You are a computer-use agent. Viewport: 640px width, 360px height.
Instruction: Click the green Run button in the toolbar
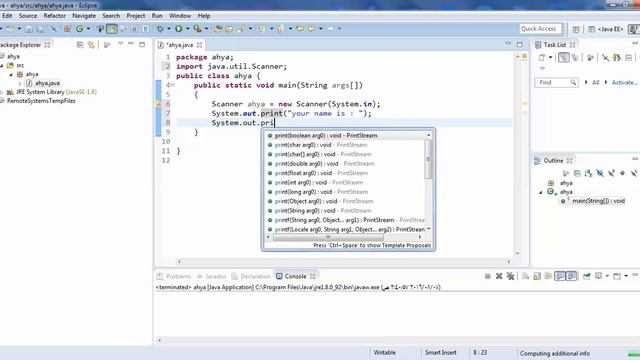click(179, 29)
